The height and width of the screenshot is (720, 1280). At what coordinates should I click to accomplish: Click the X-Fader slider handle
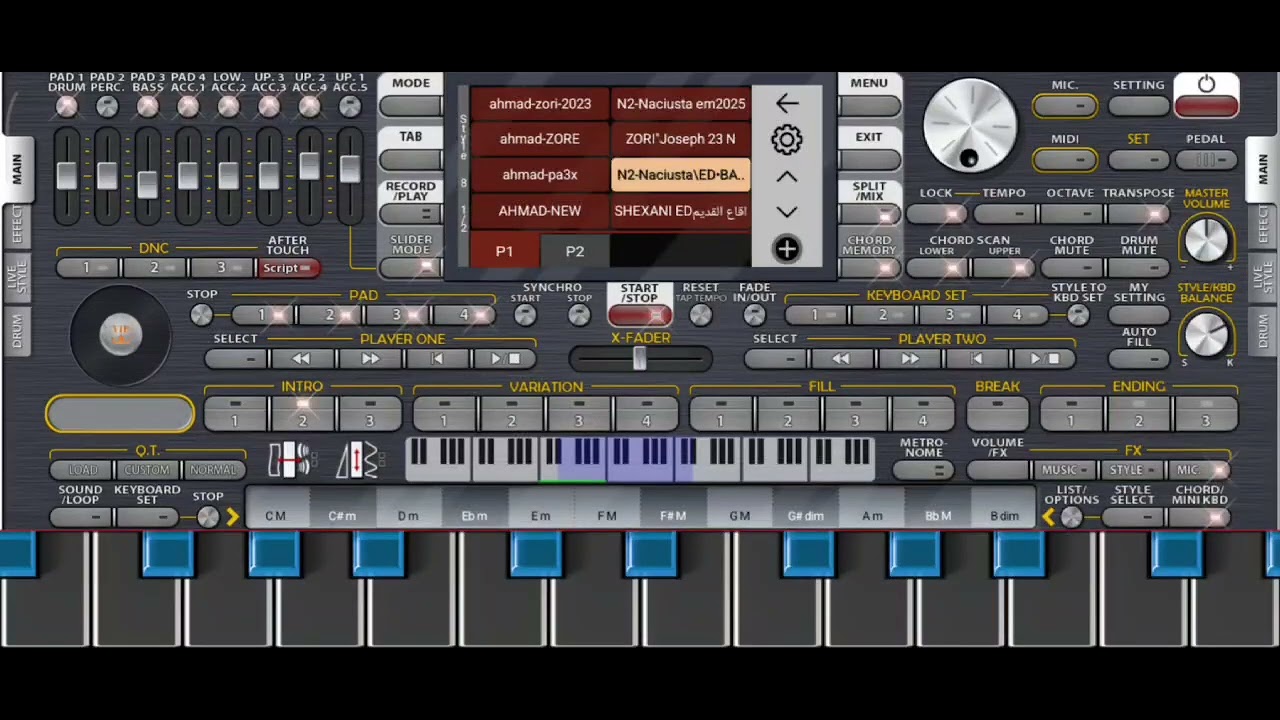click(640, 359)
